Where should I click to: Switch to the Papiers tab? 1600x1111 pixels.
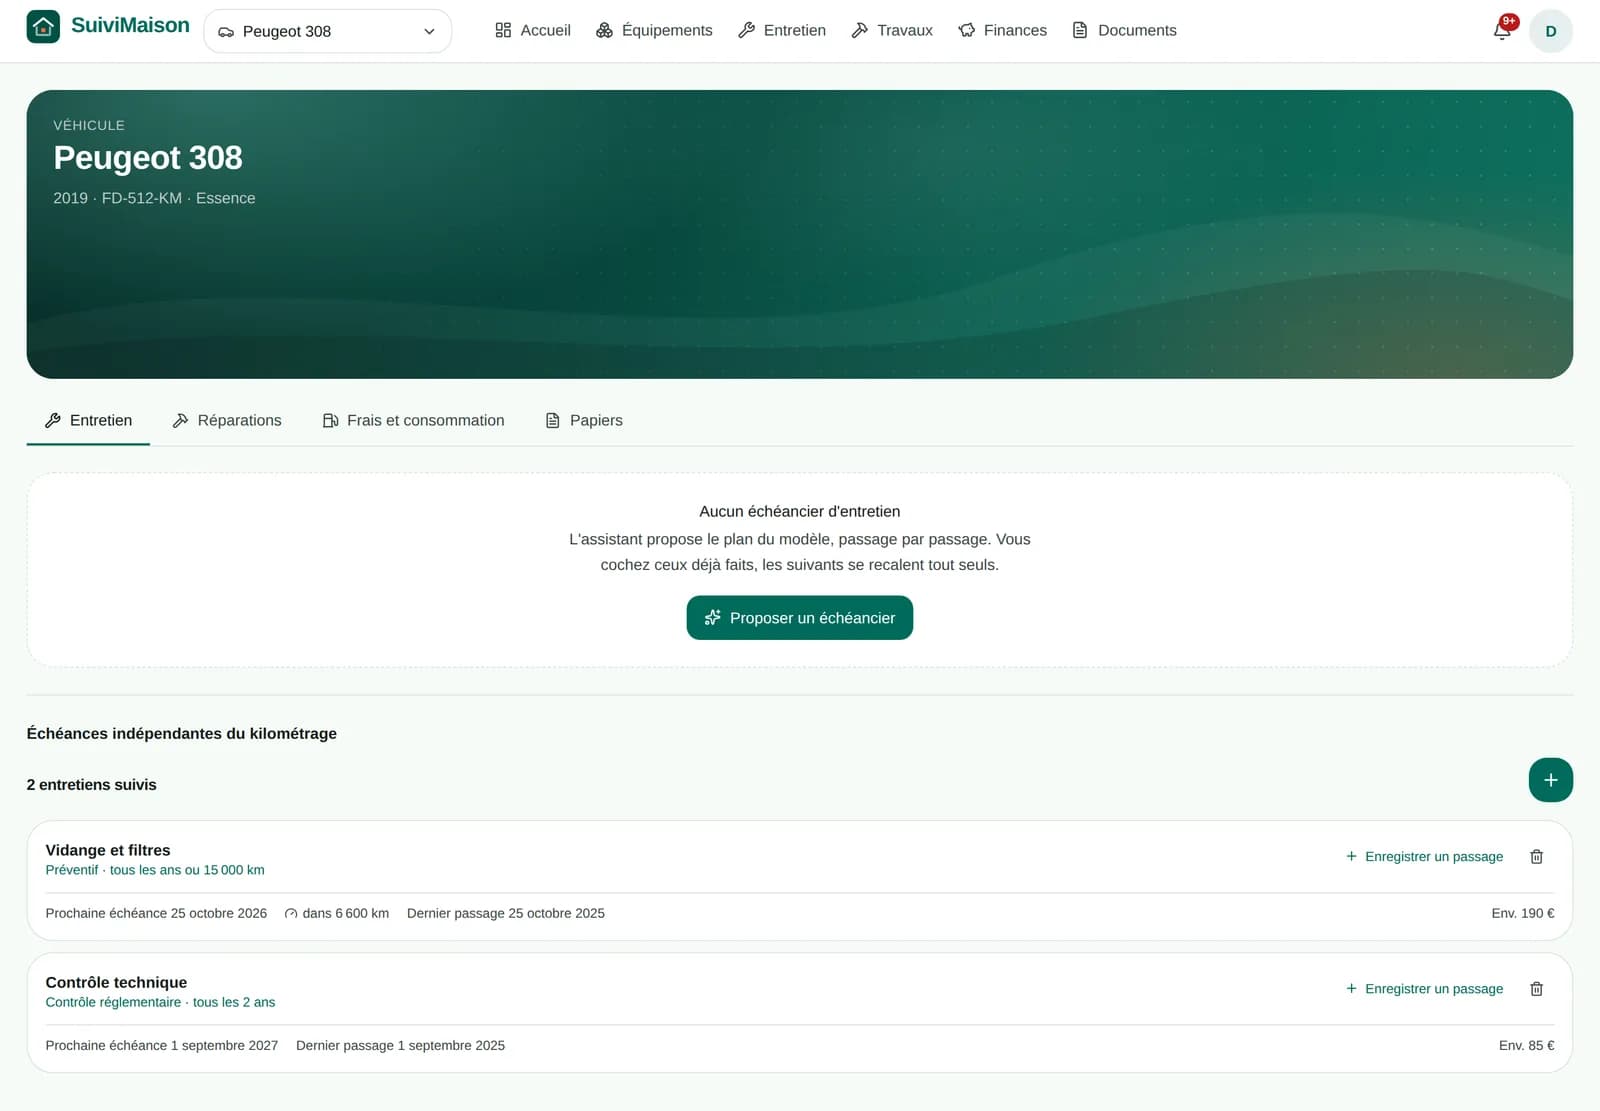[x=584, y=420]
